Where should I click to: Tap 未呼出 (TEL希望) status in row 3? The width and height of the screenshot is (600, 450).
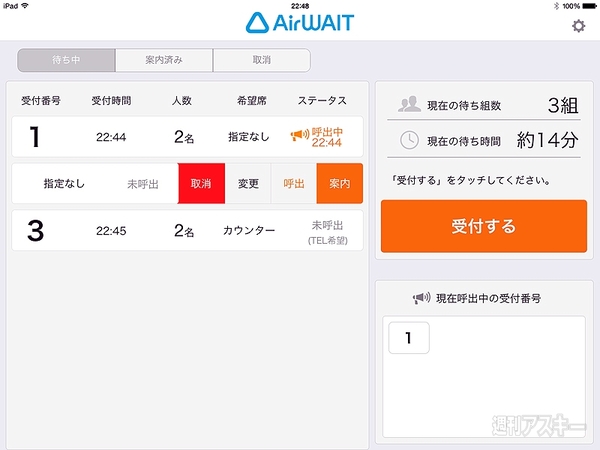tap(328, 232)
